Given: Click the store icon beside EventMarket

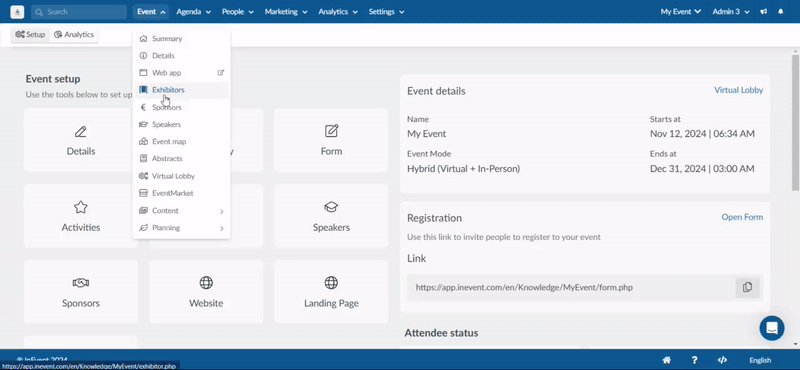Looking at the screenshot, I should pyautogui.click(x=143, y=193).
